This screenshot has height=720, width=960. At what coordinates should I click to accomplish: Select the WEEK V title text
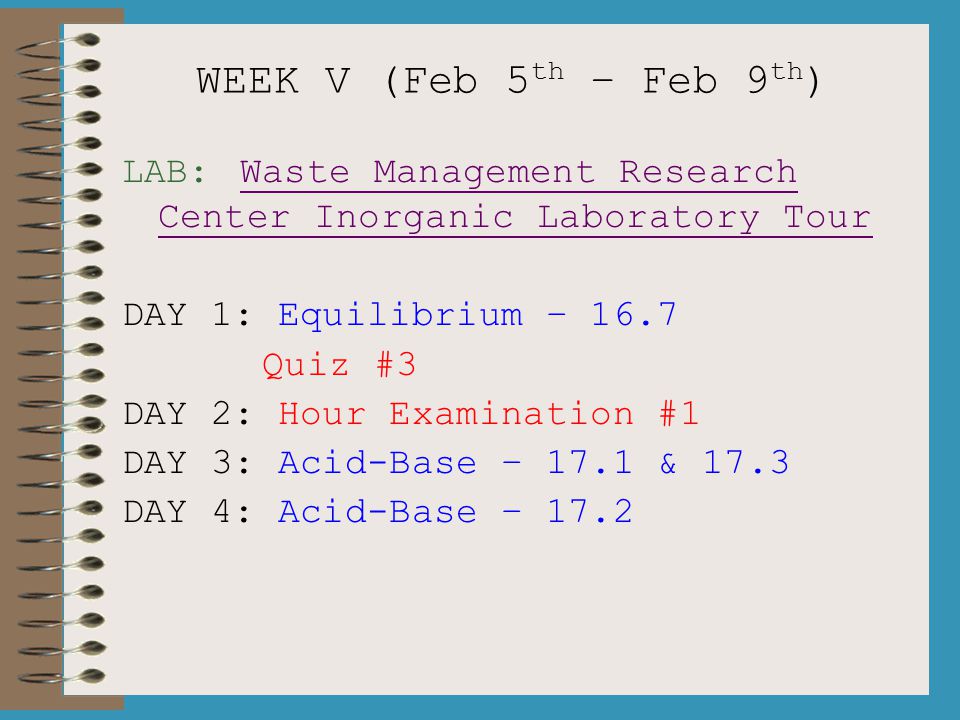coord(273,81)
